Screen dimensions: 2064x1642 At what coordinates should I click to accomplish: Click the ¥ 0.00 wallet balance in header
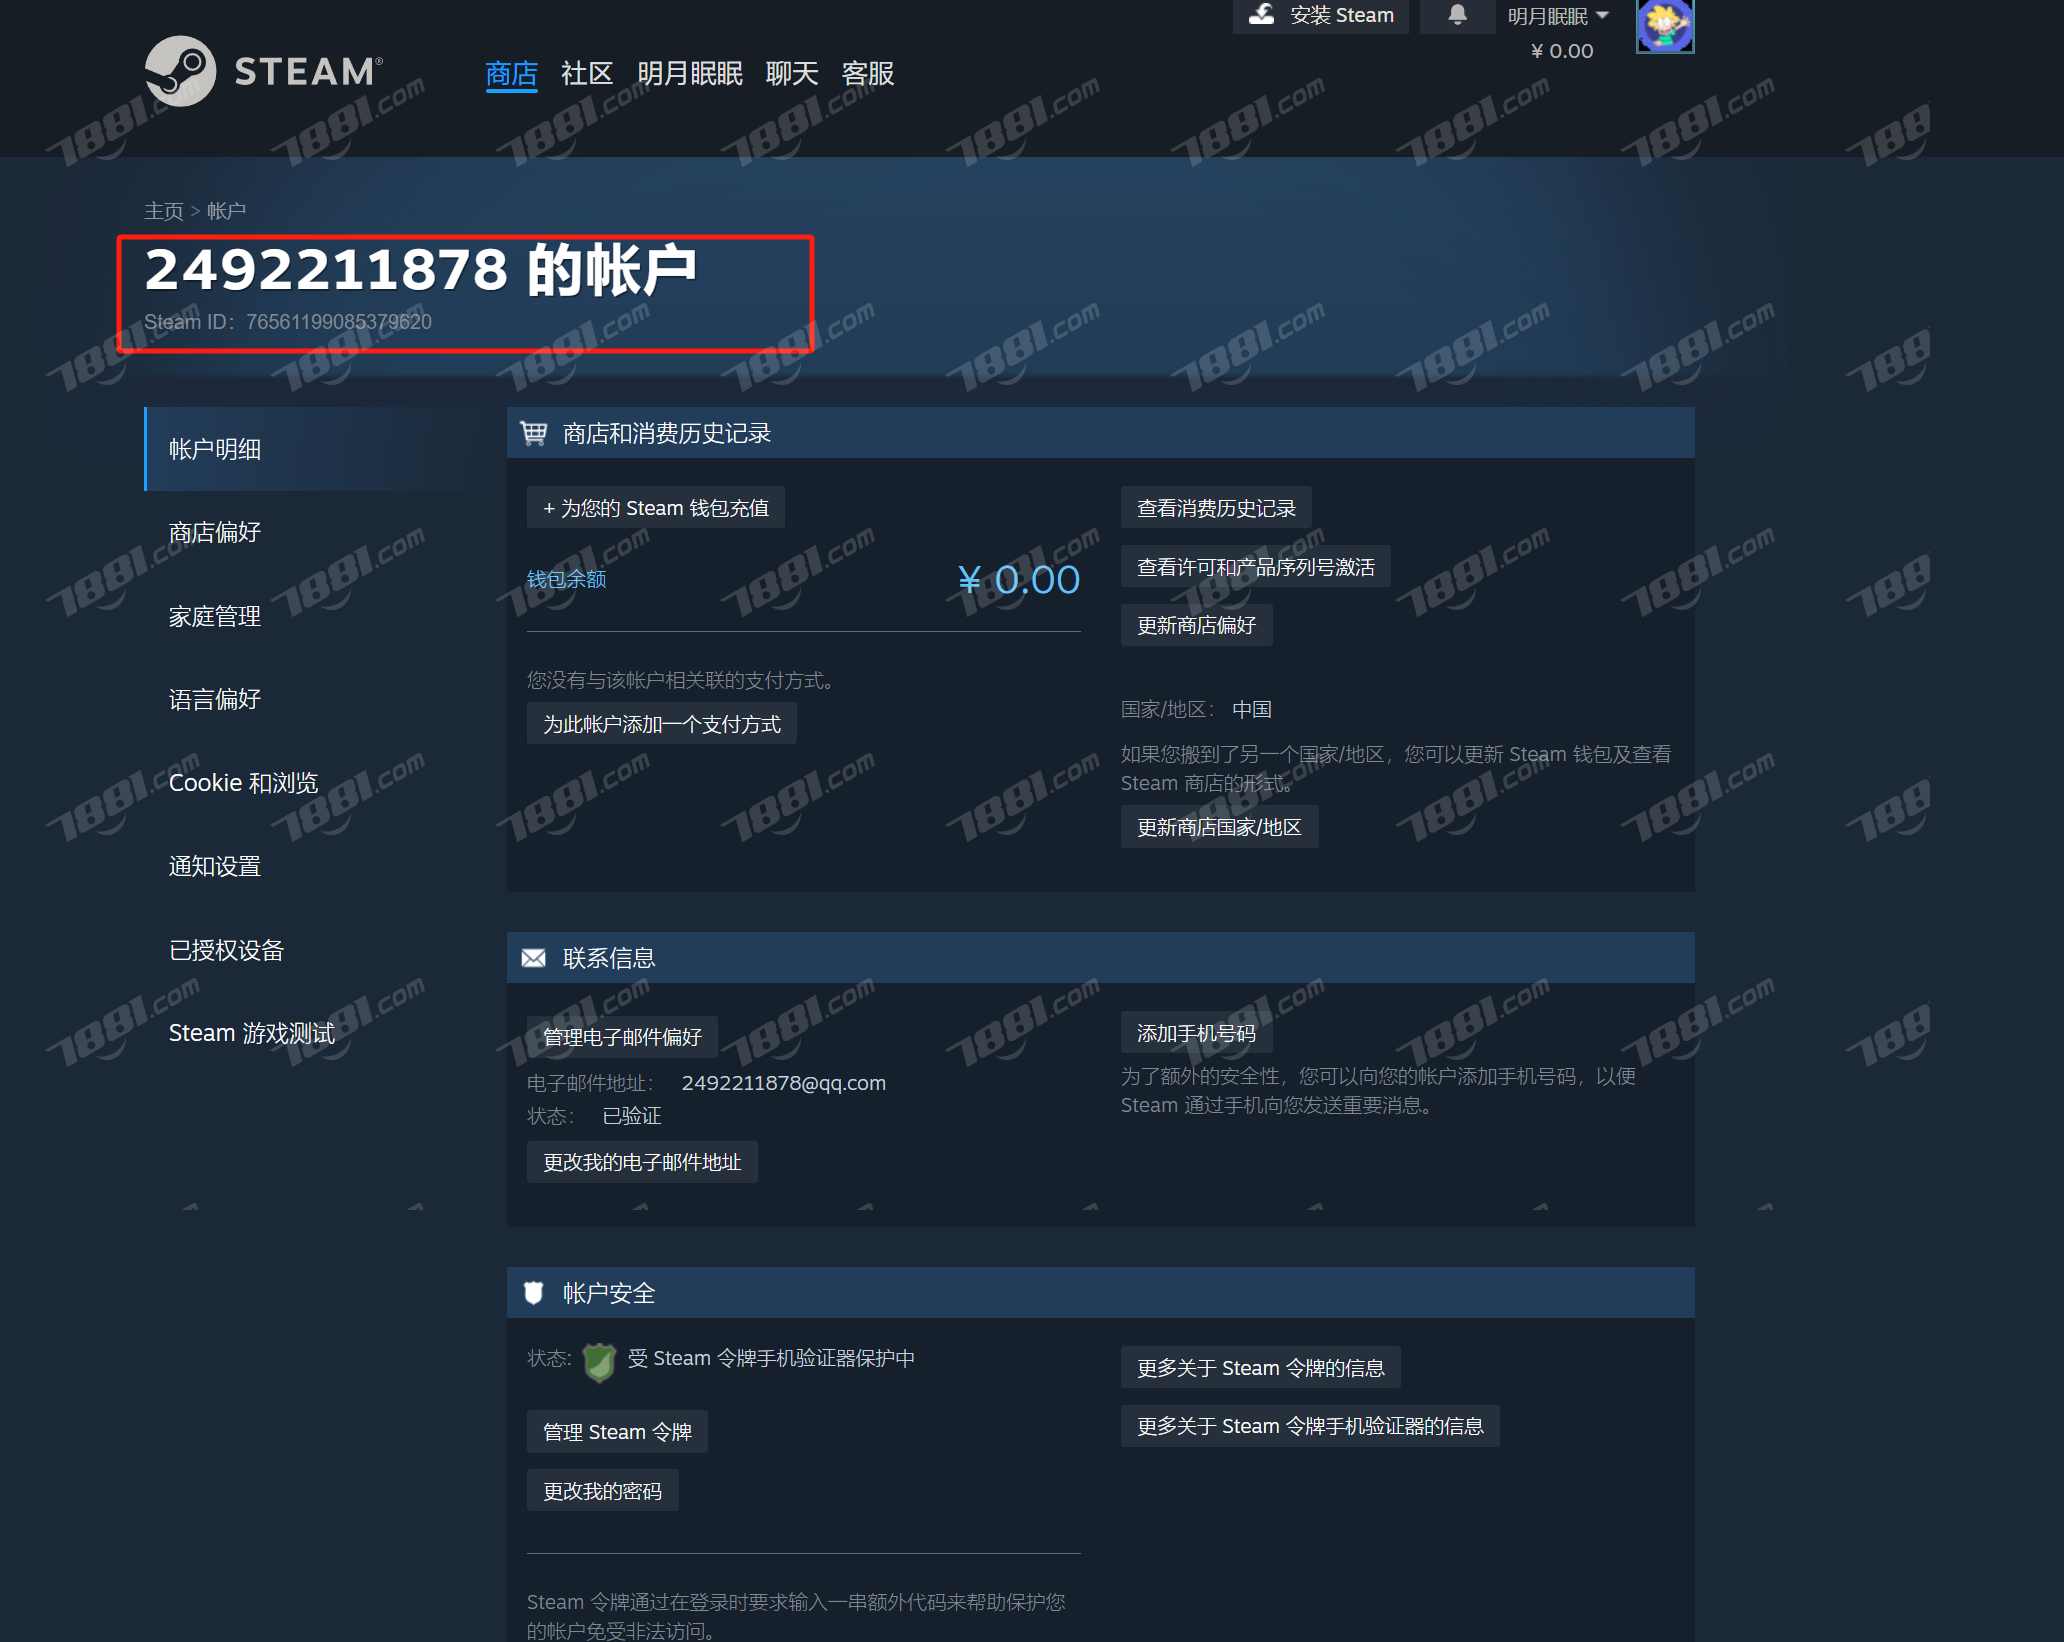(x=1562, y=51)
